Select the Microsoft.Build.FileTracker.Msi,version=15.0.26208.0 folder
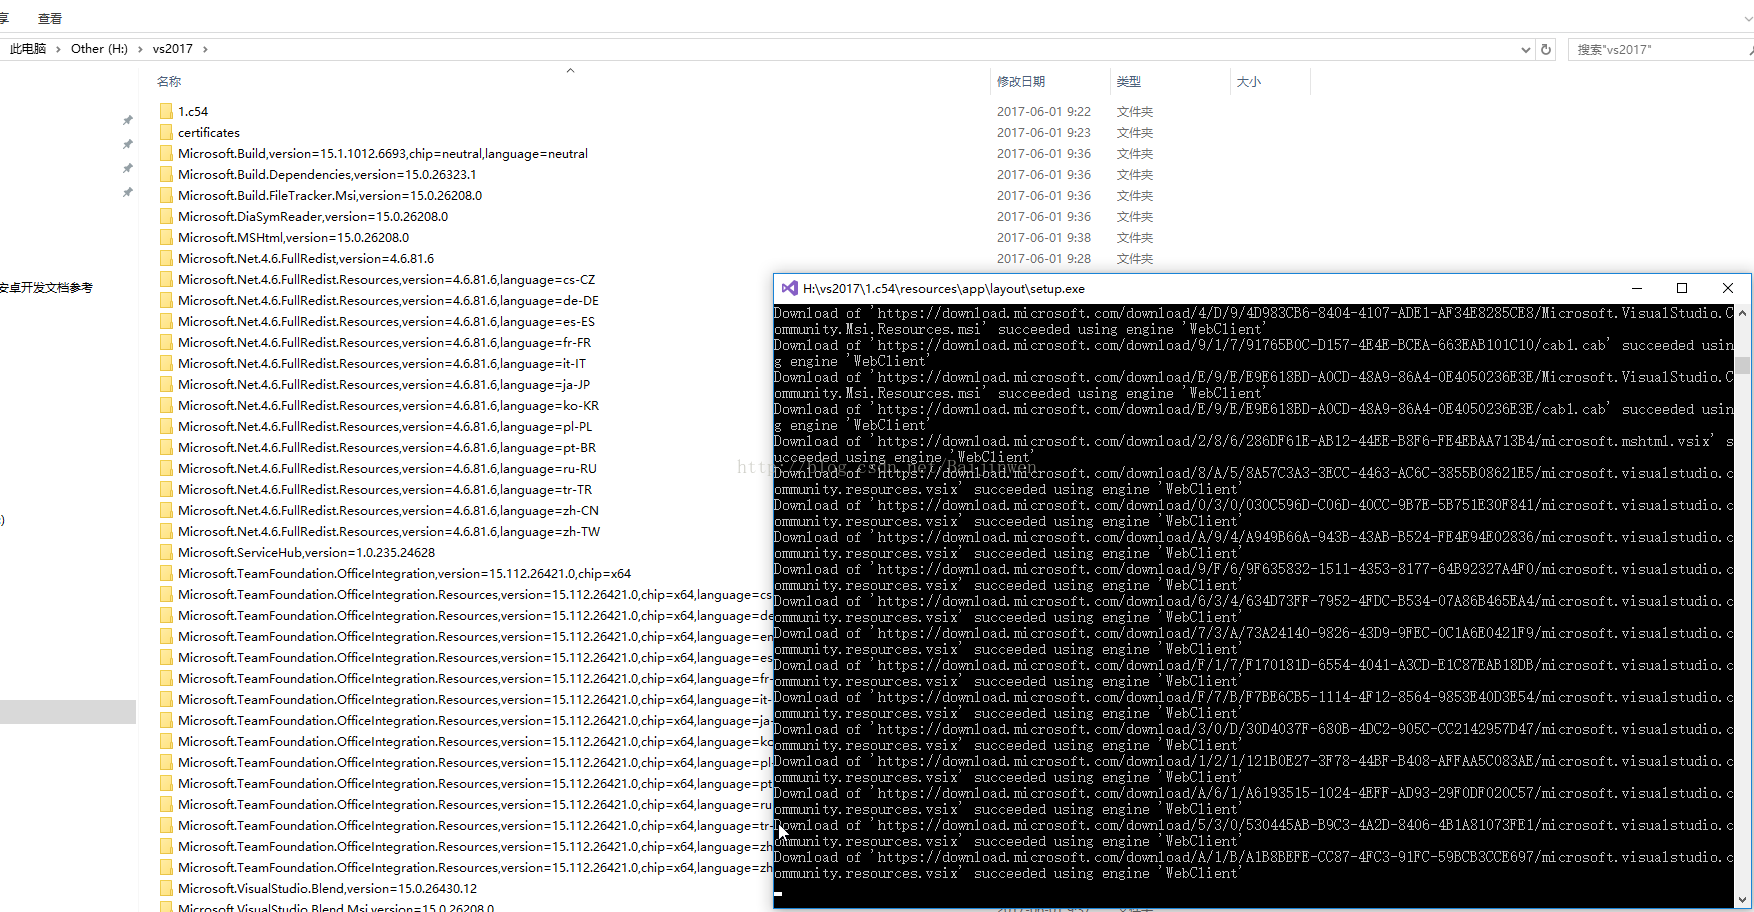The width and height of the screenshot is (1754, 912). 330,195
